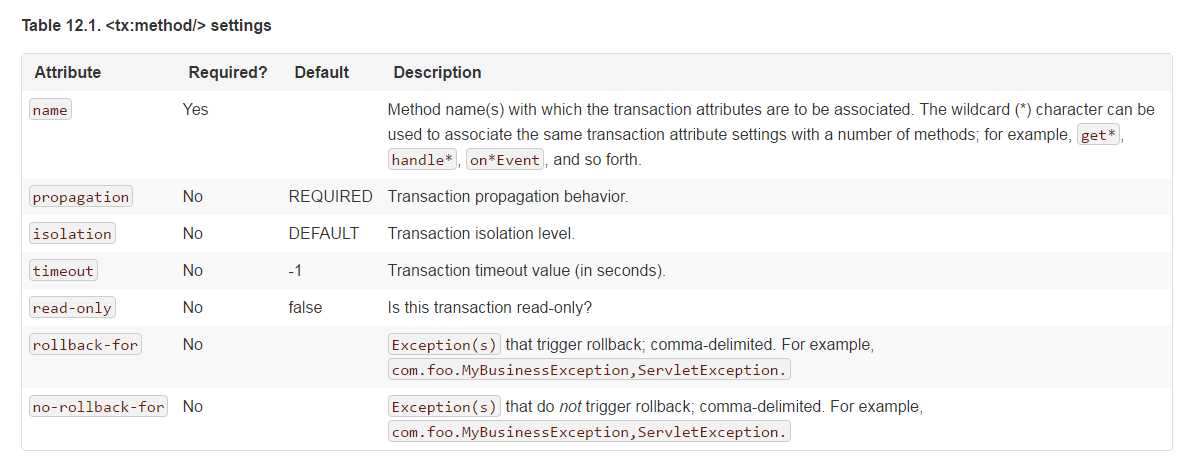Click the Table 12.1 tx:method settings caption
The height and width of the screenshot is (474, 1196).
coord(146,25)
